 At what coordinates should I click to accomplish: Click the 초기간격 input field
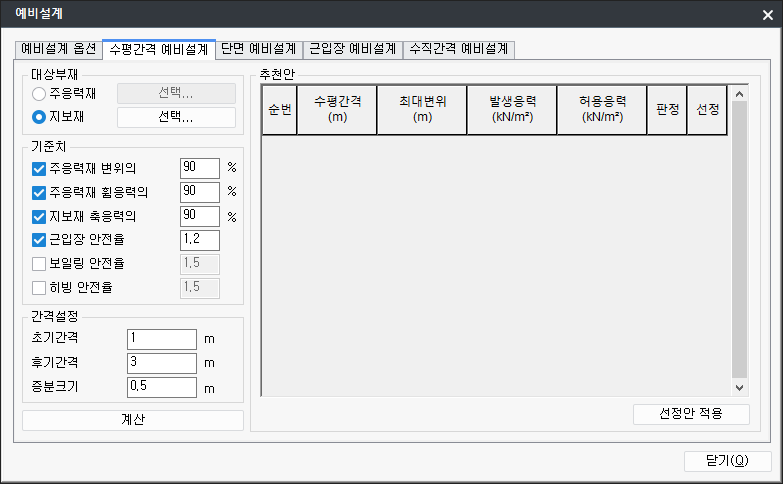pyautogui.click(x=162, y=340)
